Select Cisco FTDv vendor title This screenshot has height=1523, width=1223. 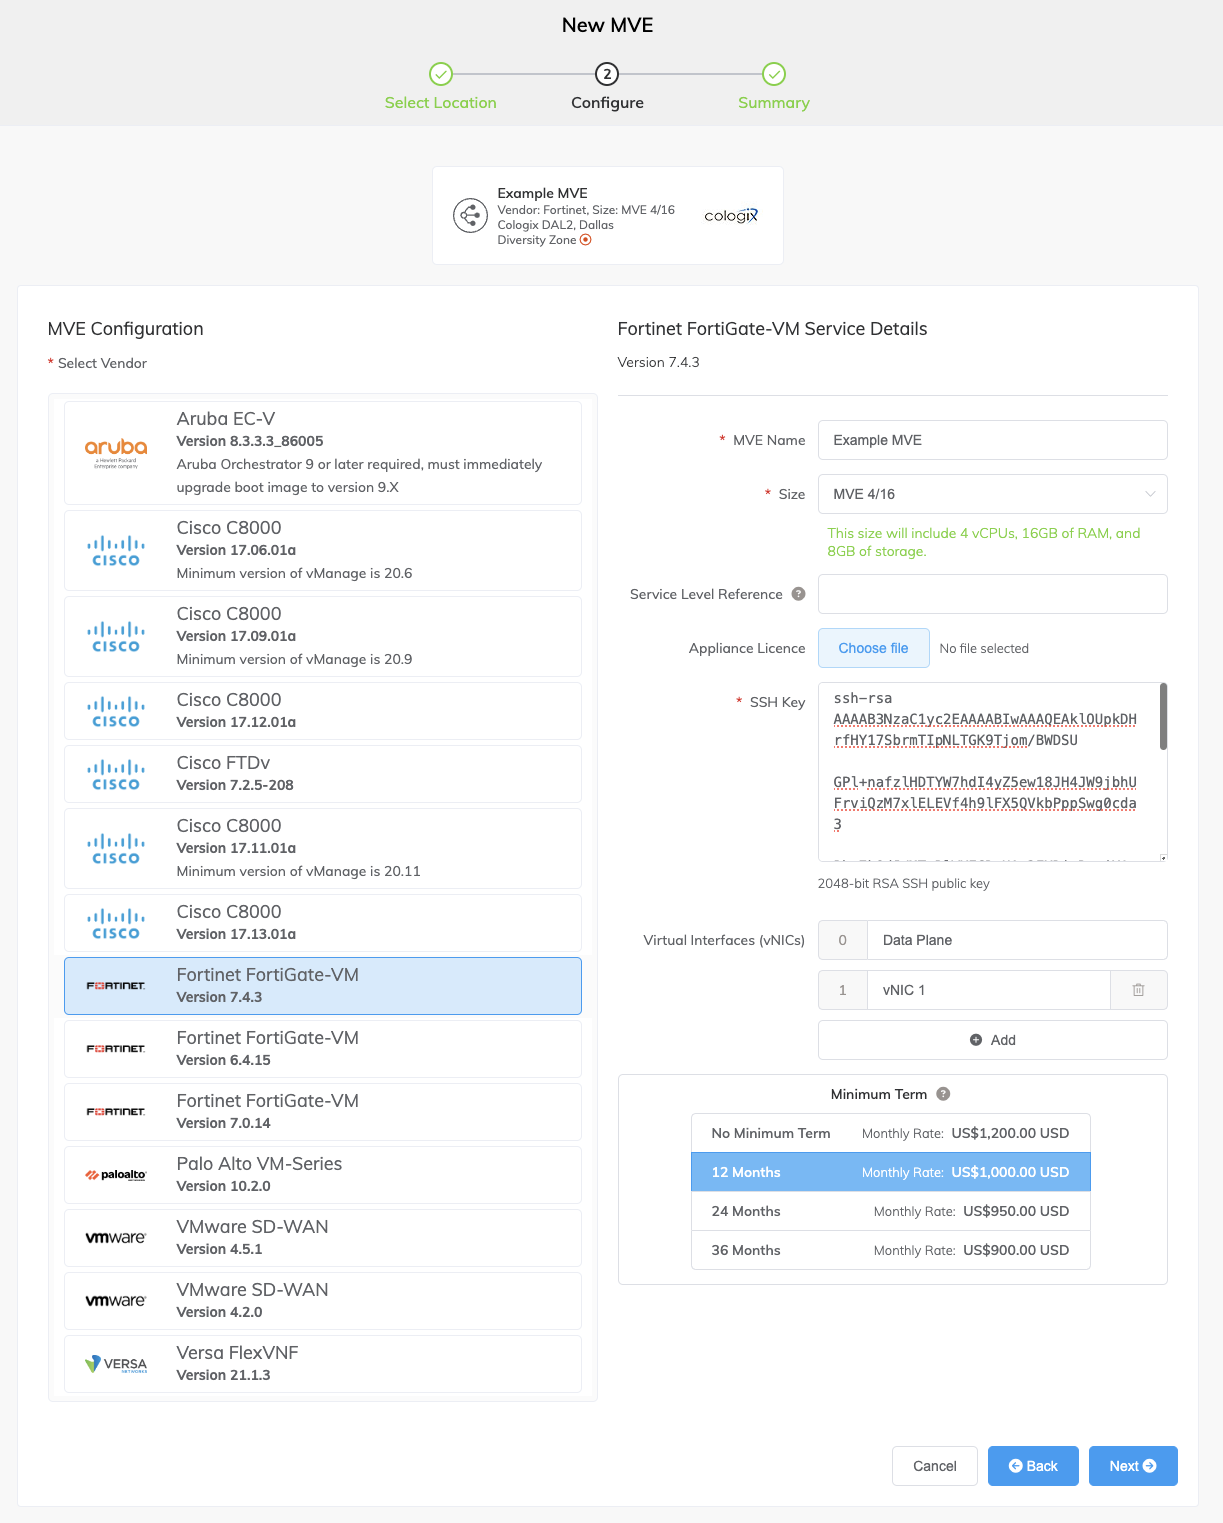223,763
